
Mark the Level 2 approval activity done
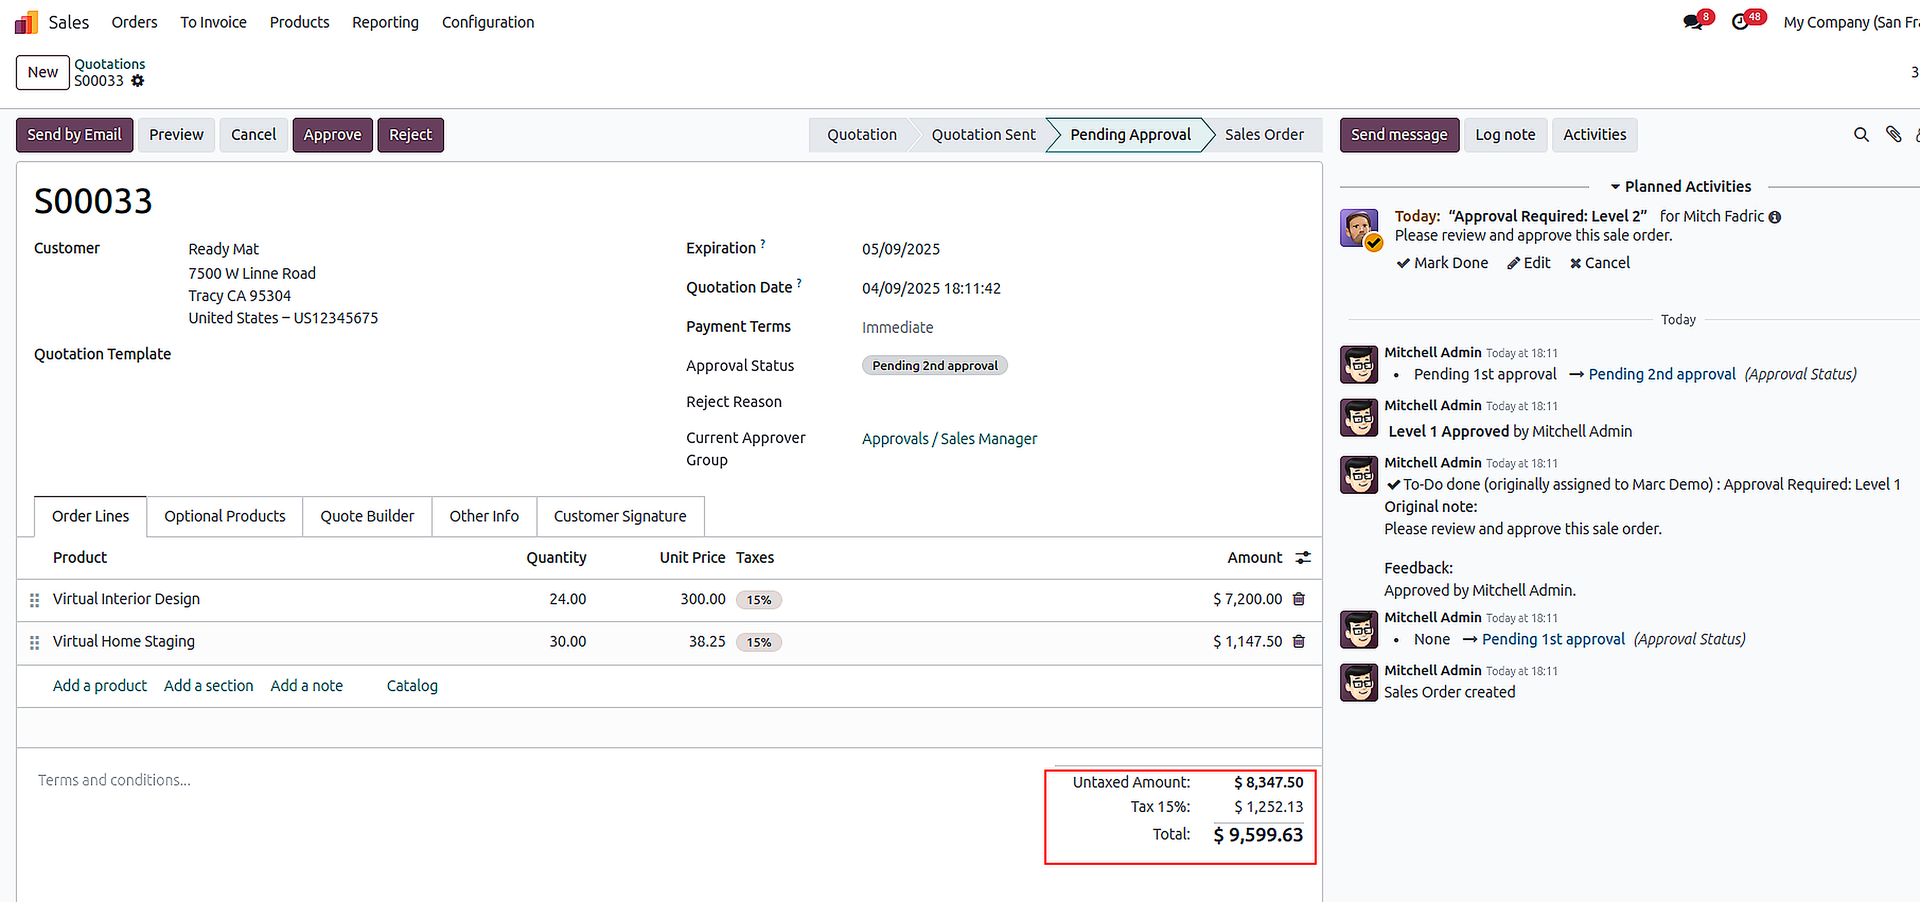click(x=1442, y=263)
